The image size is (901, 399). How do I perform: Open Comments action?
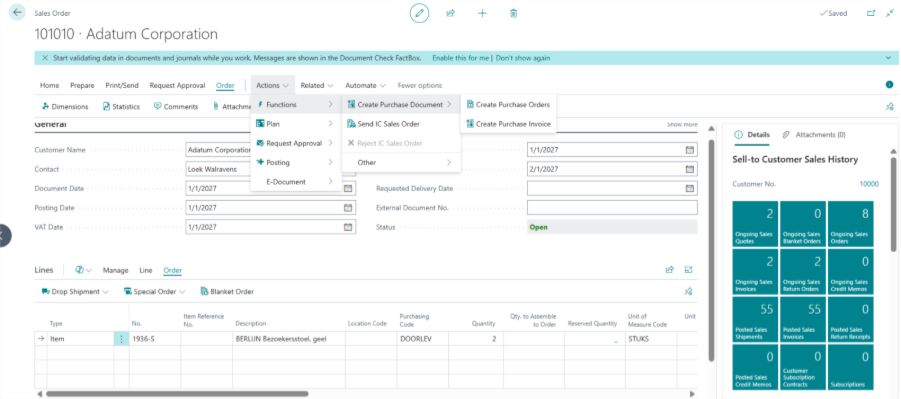(x=176, y=106)
